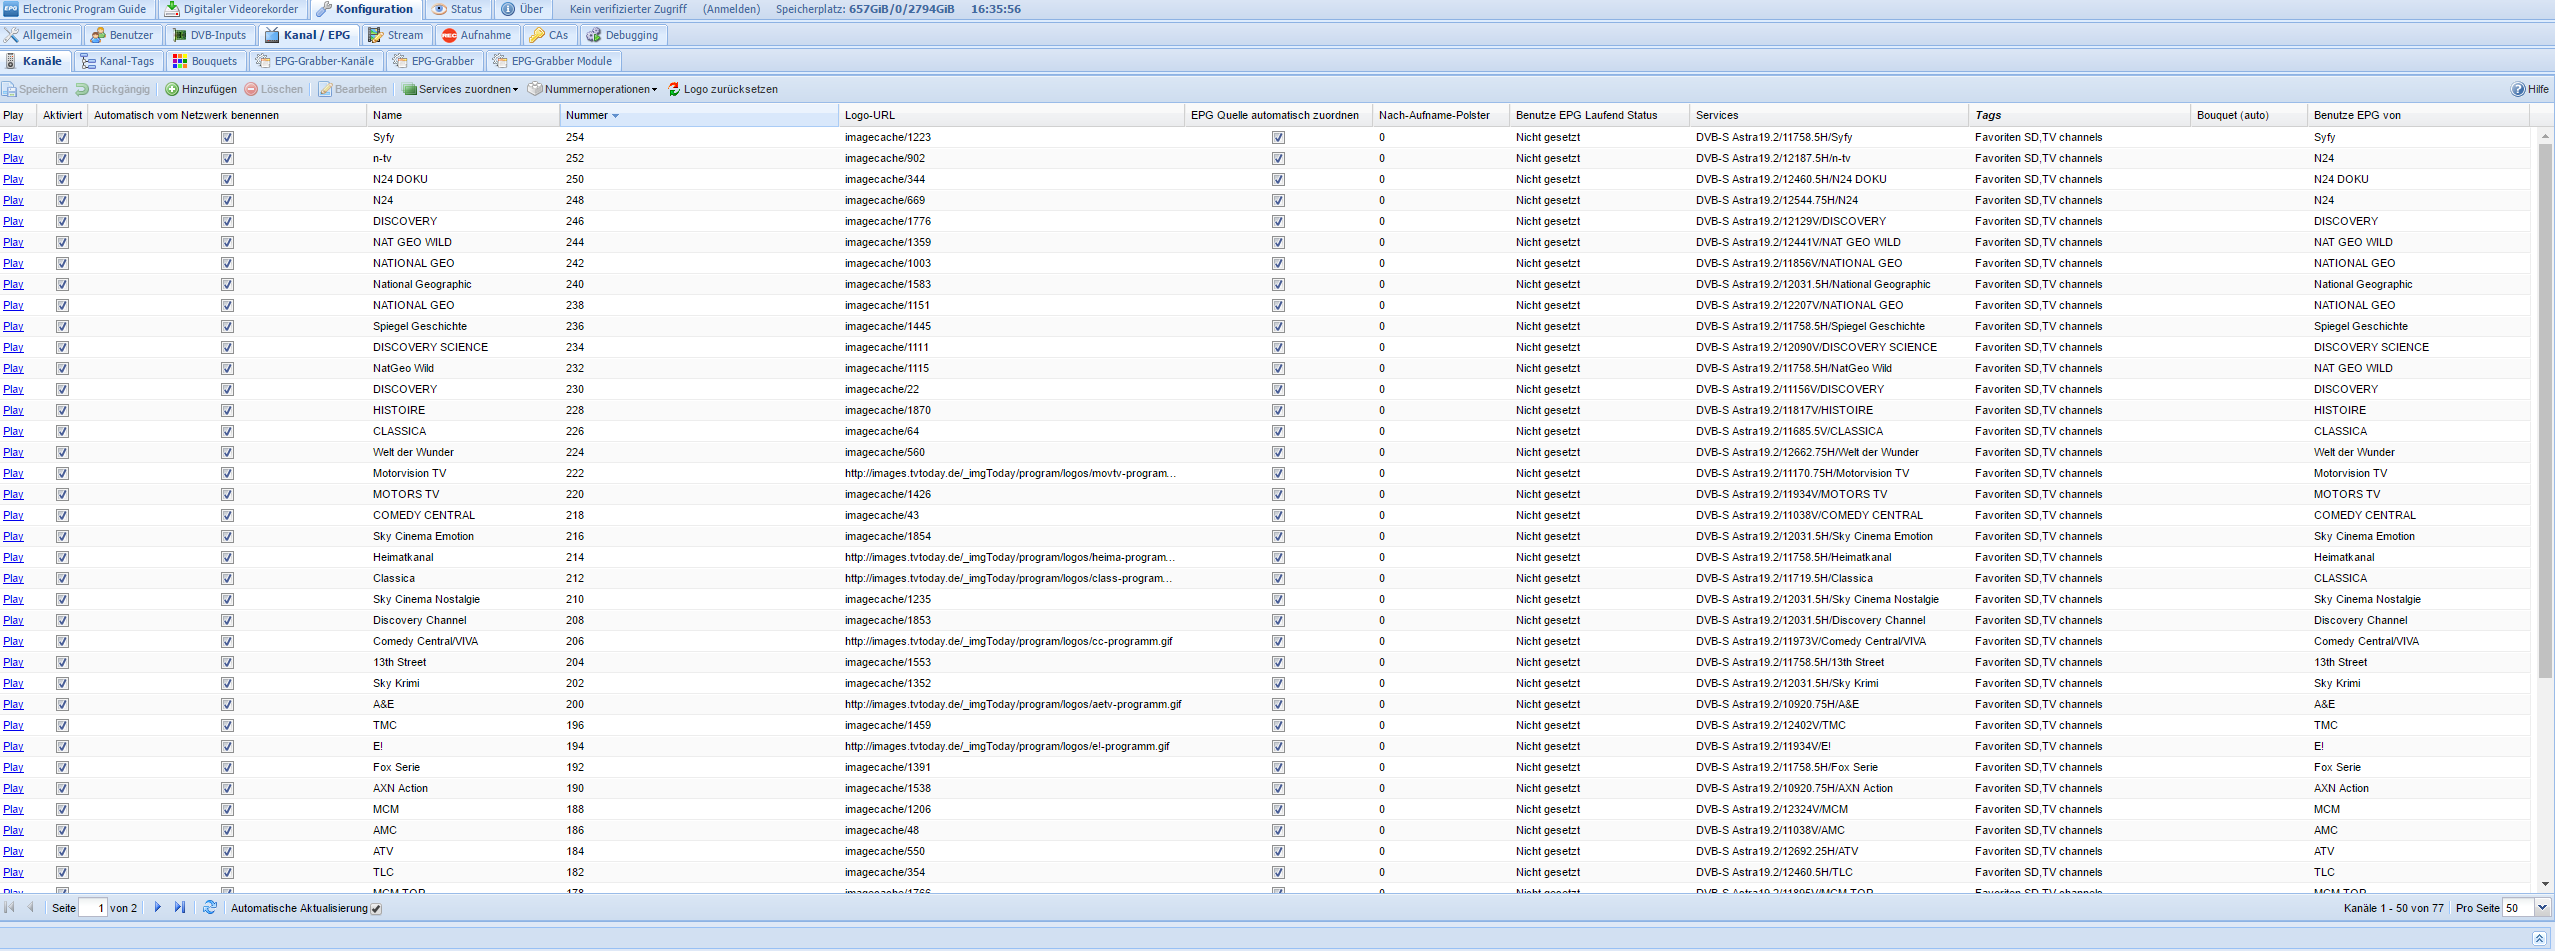Click Nummer column sort header
Image resolution: width=2555 pixels, height=951 pixels.
point(699,115)
